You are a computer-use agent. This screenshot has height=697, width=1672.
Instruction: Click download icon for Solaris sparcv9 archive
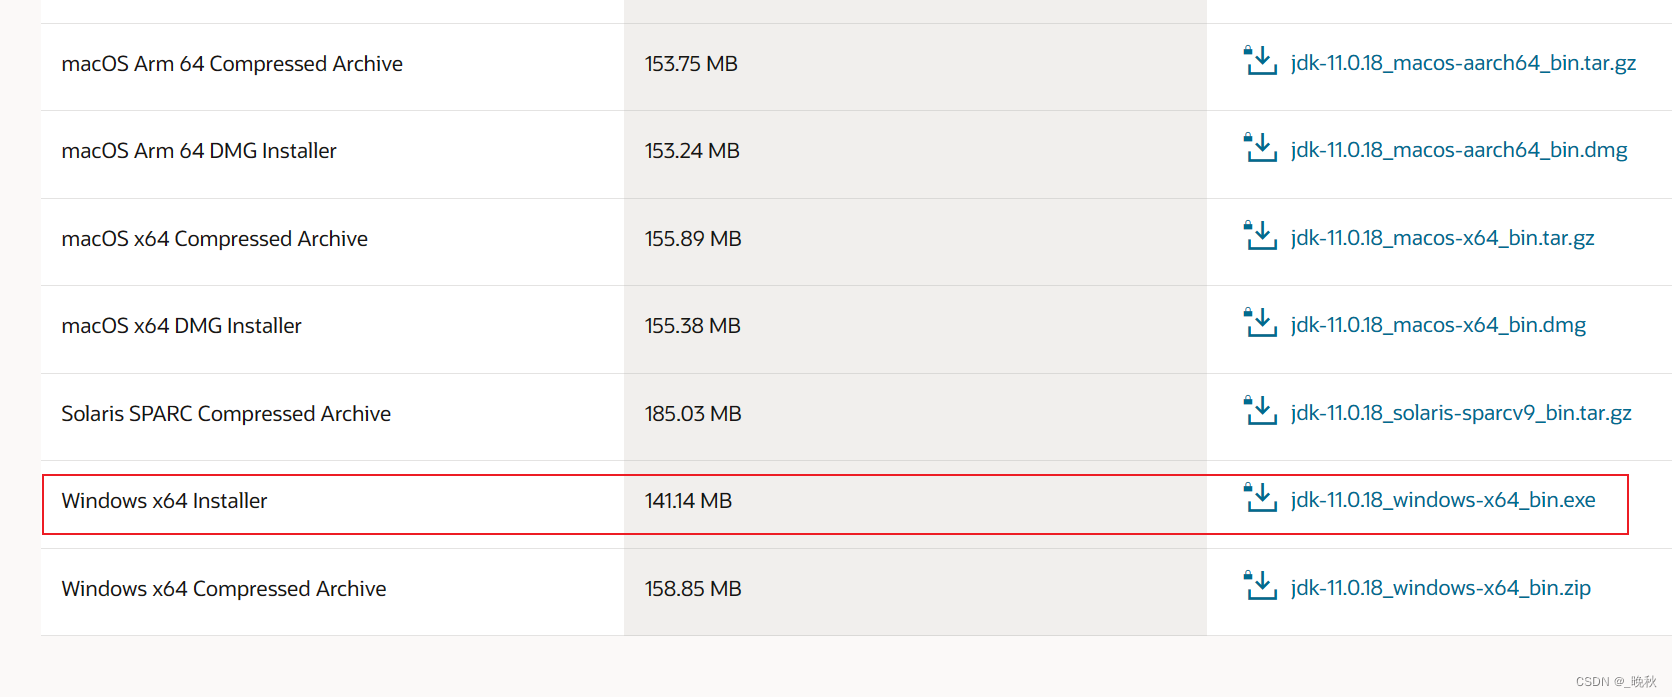[1260, 410]
